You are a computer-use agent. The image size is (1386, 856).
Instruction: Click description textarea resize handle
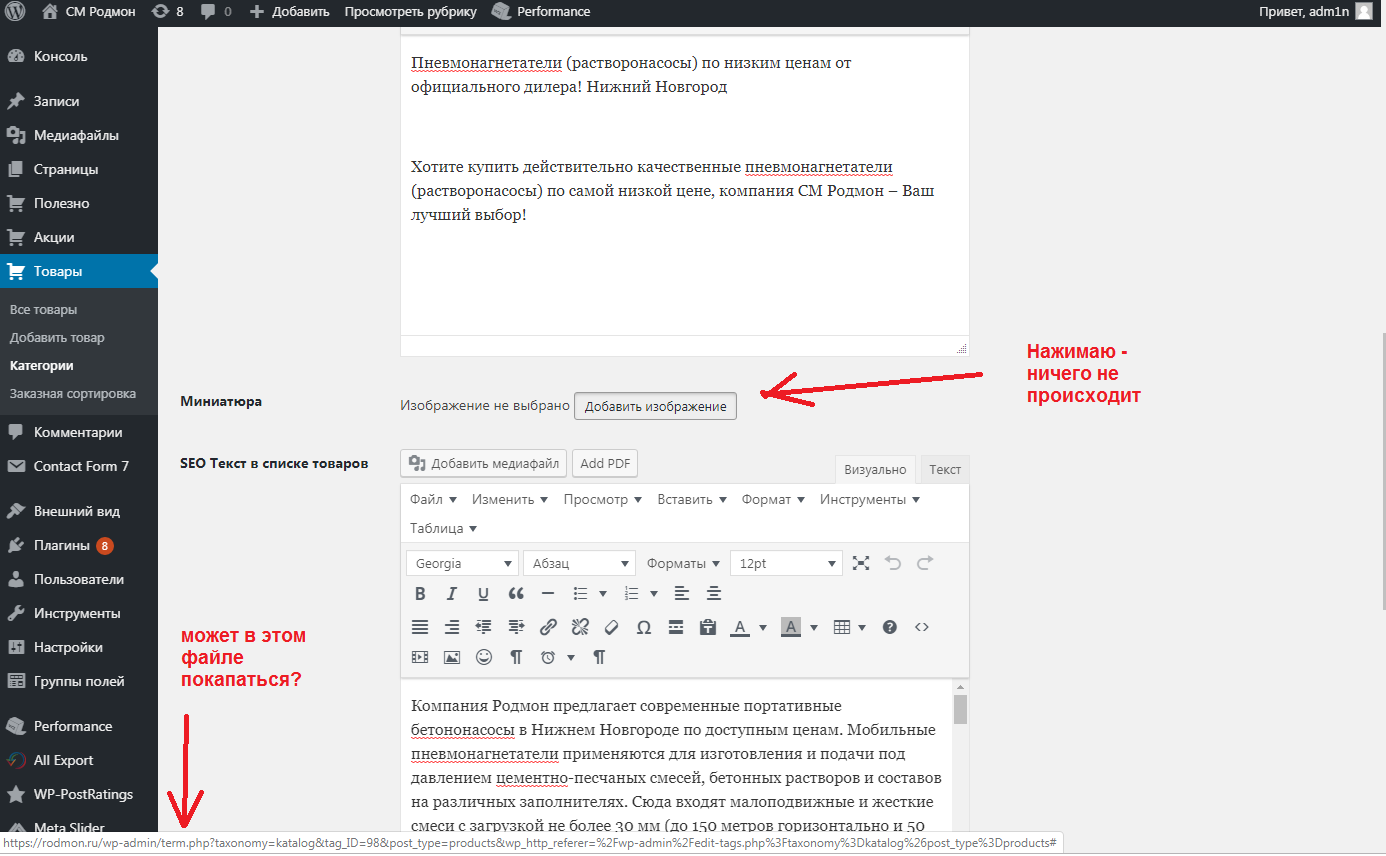point(962,348)
